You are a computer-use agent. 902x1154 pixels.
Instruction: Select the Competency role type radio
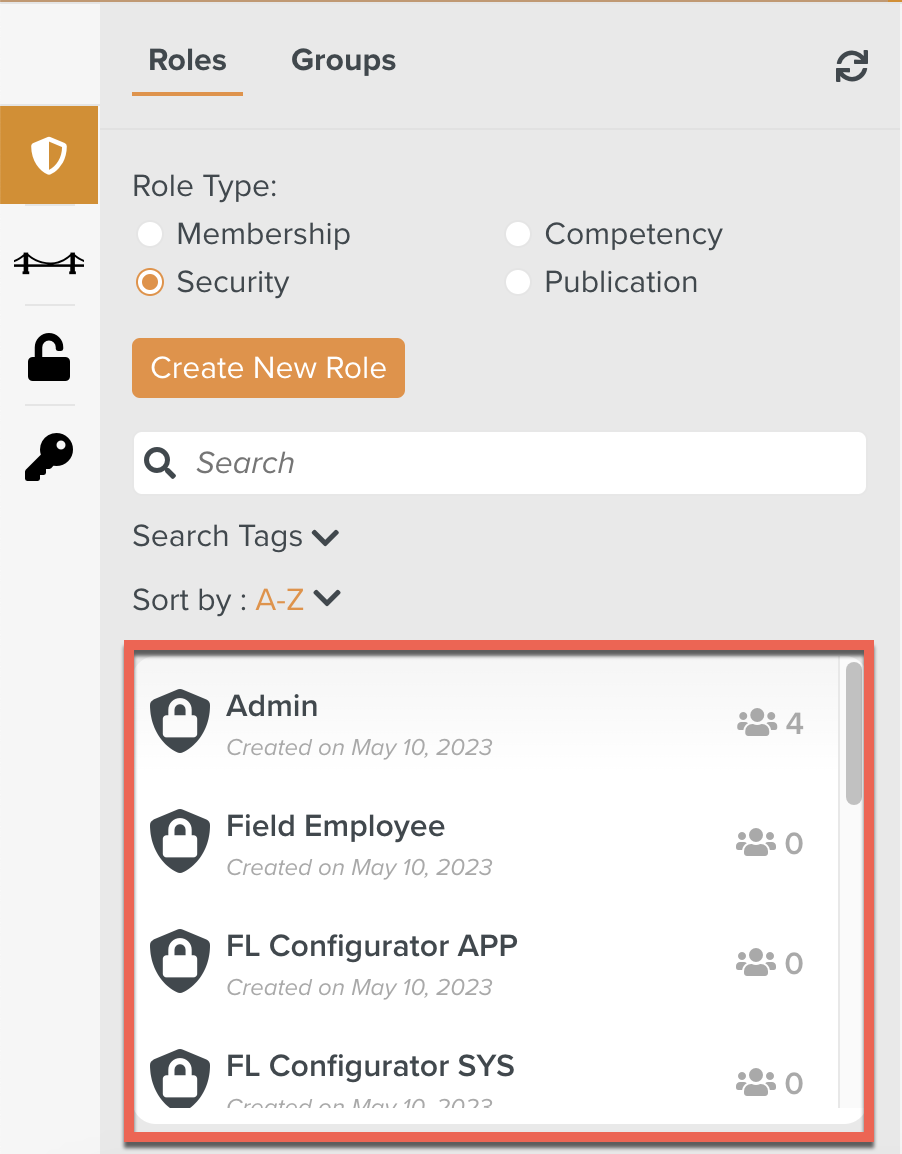coord(517,235)
